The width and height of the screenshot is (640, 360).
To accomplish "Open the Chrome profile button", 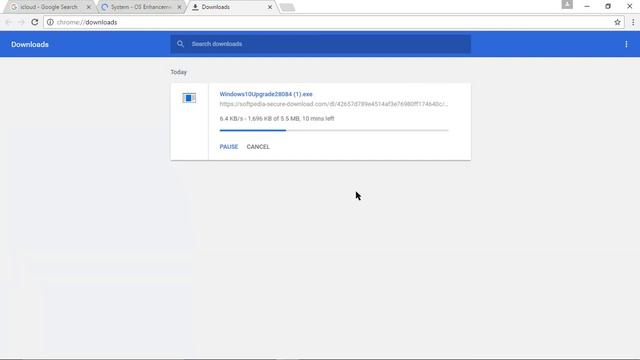I will coord(567,4).
